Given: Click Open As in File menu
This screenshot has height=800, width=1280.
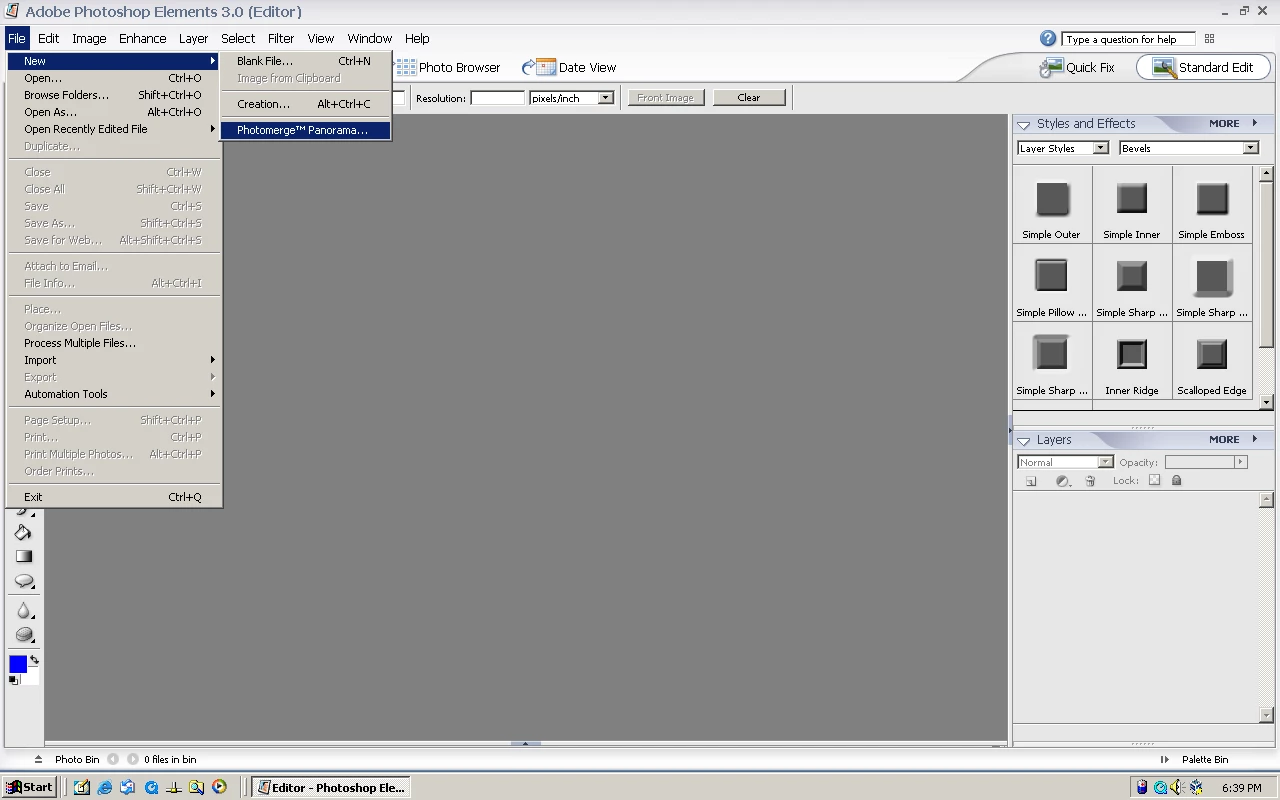Looking at the screenshot, I should [114, 112].
